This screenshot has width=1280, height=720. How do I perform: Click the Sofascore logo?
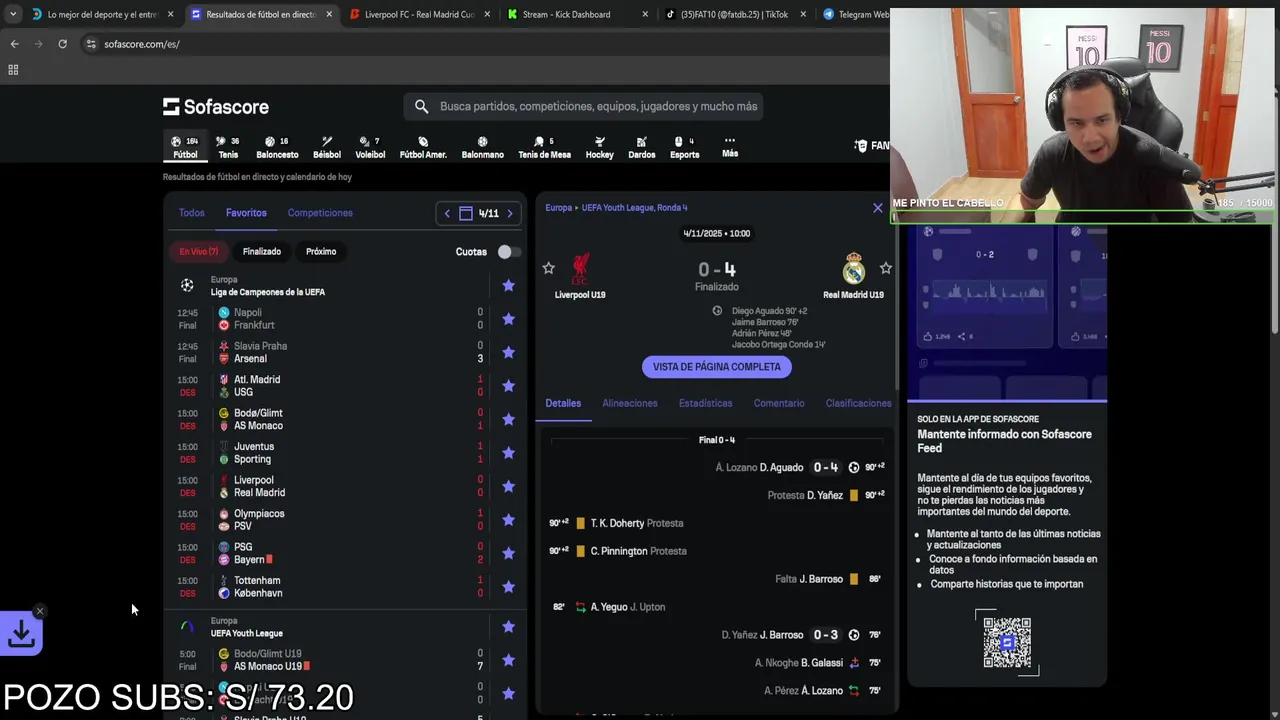216,106
